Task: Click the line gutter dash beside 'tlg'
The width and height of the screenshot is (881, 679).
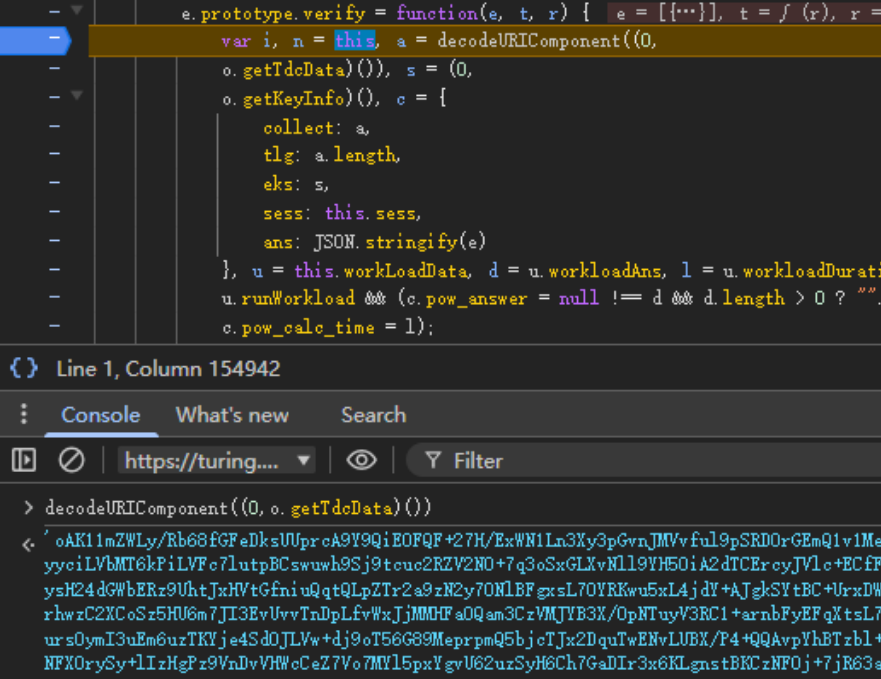Action: pyautogui.click(x=55, y=153)
